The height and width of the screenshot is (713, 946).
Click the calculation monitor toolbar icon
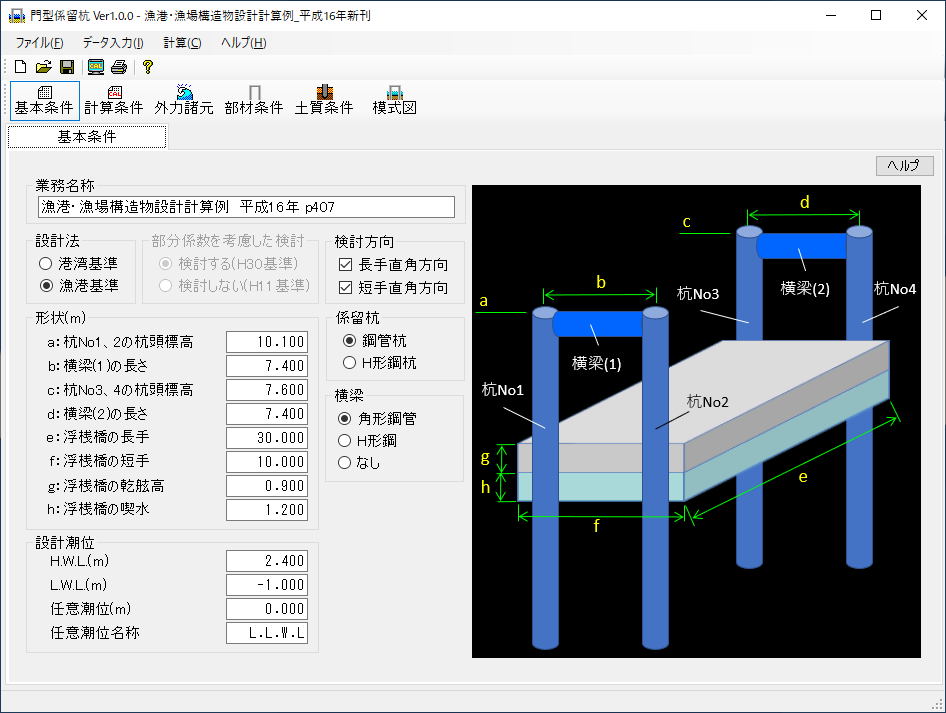[96, 66]
